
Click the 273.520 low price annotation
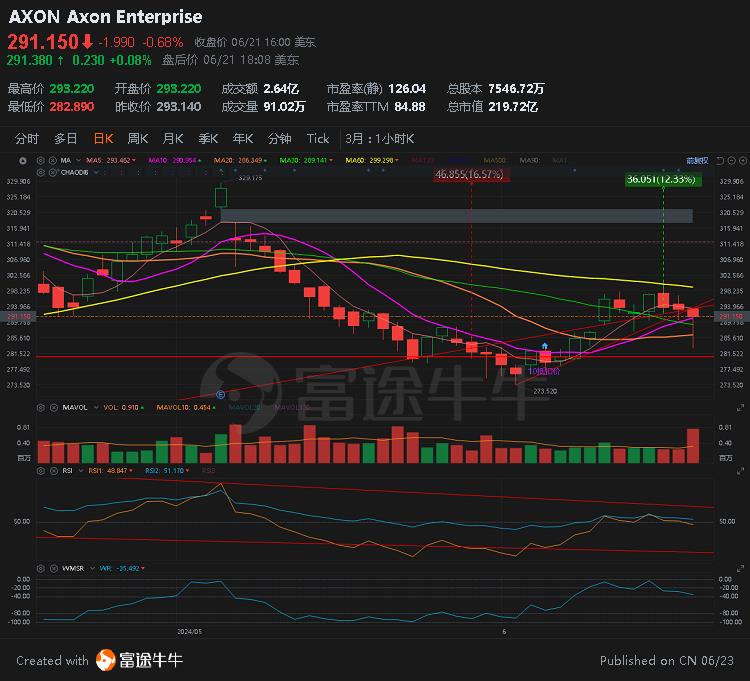tap(545, 391)
